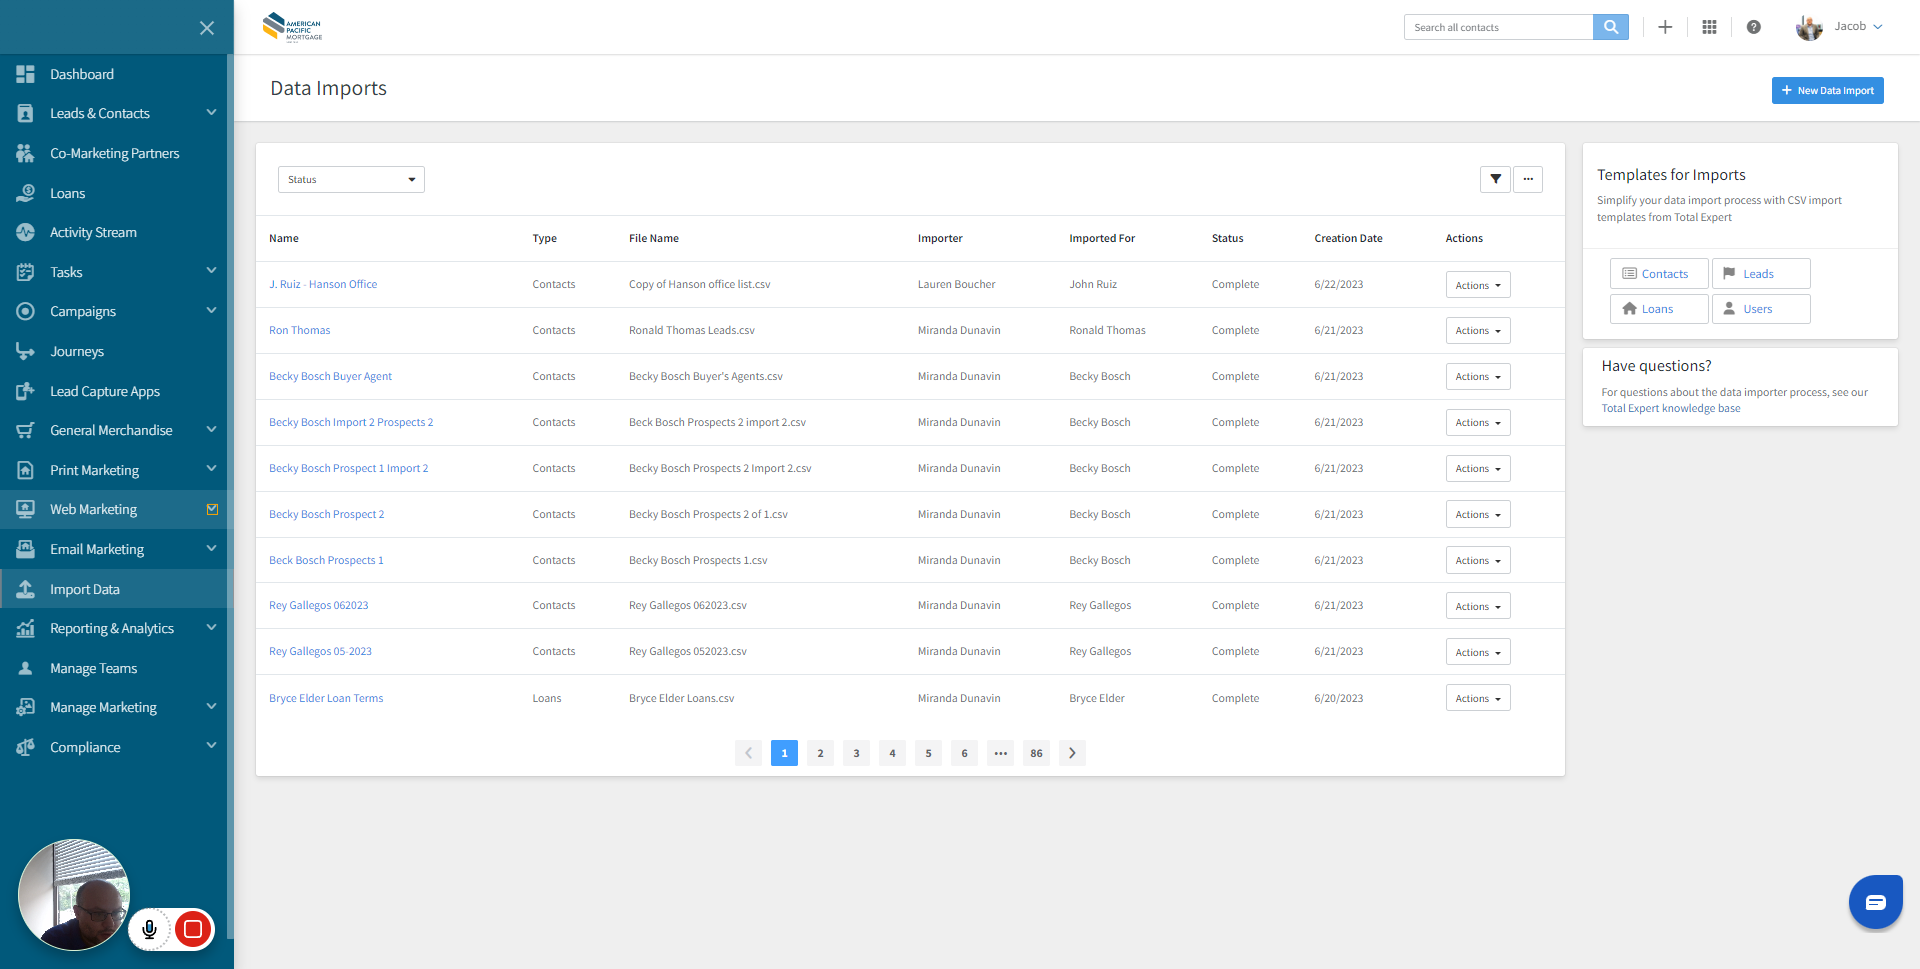
Task: Download the Users import template
Action: click(1761, 309)
